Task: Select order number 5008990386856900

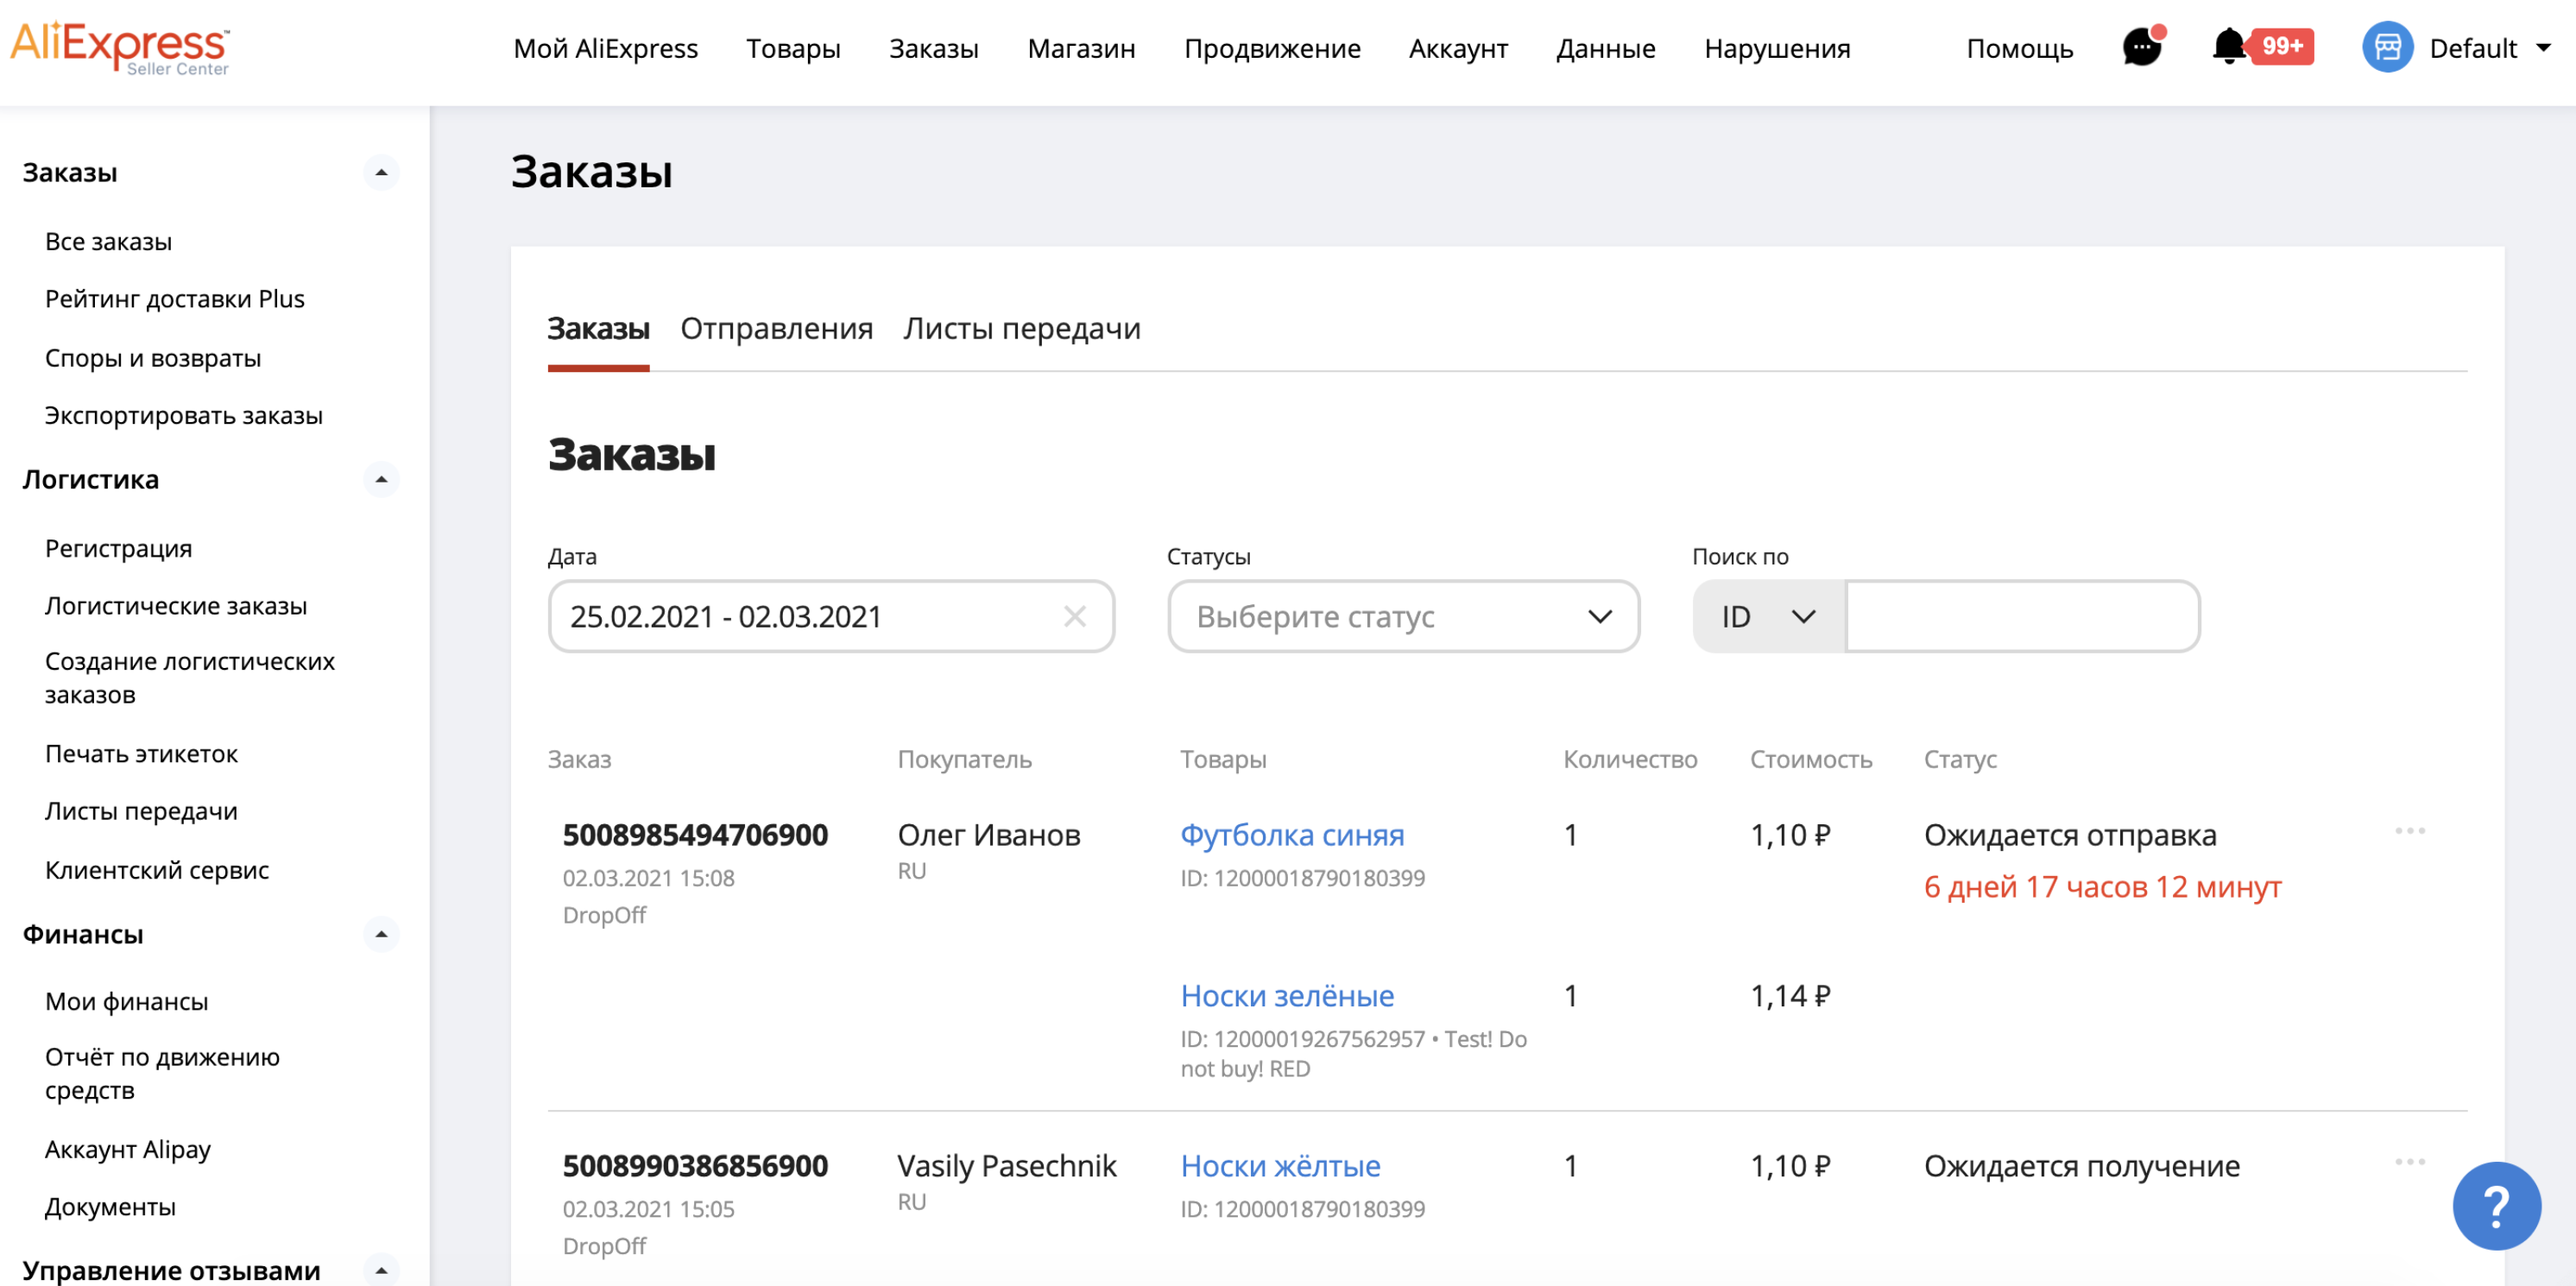Action: [695, 1165]
